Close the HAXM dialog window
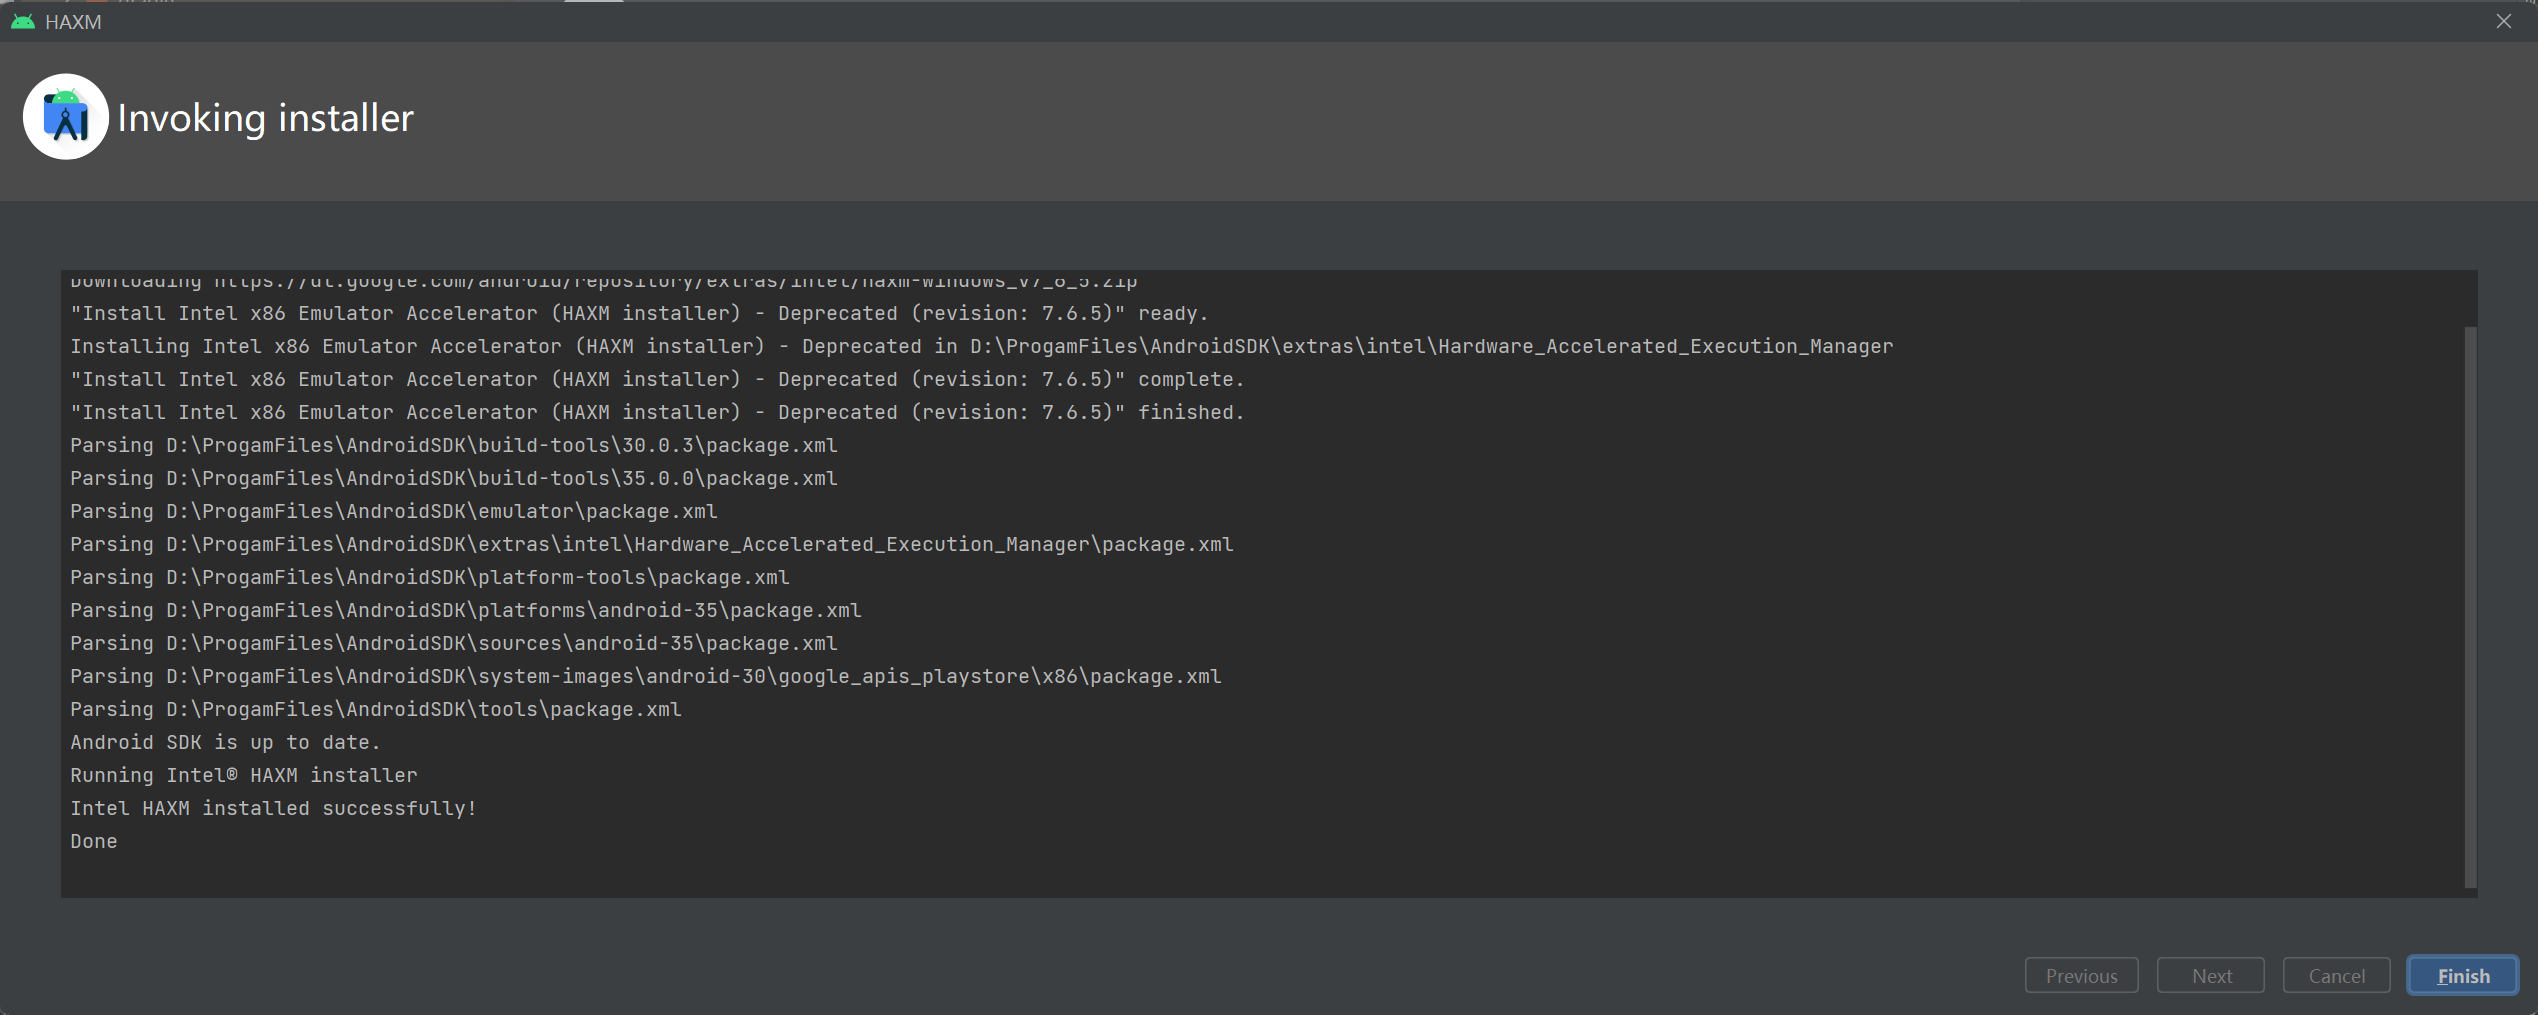 (2503, 21)
